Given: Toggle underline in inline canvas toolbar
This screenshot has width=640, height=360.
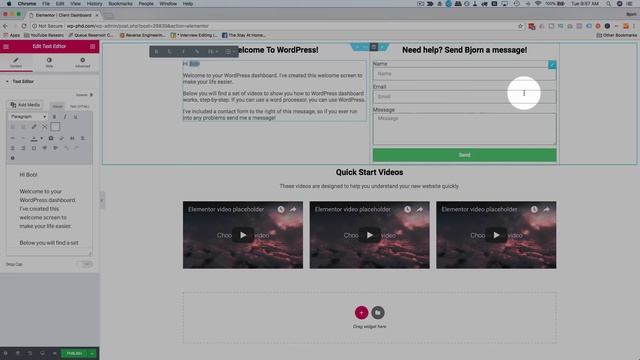Looking at the screenshot, I should [169, 51].
